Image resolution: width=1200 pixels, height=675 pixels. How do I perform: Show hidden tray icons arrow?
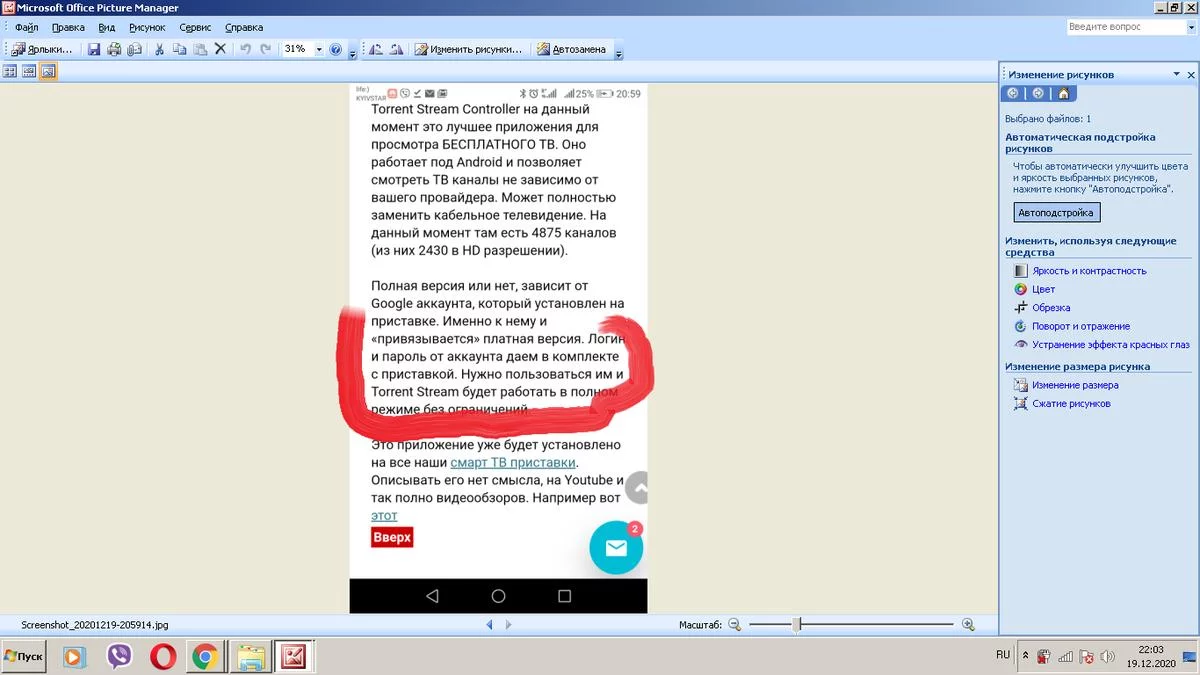click(1025, 656)
